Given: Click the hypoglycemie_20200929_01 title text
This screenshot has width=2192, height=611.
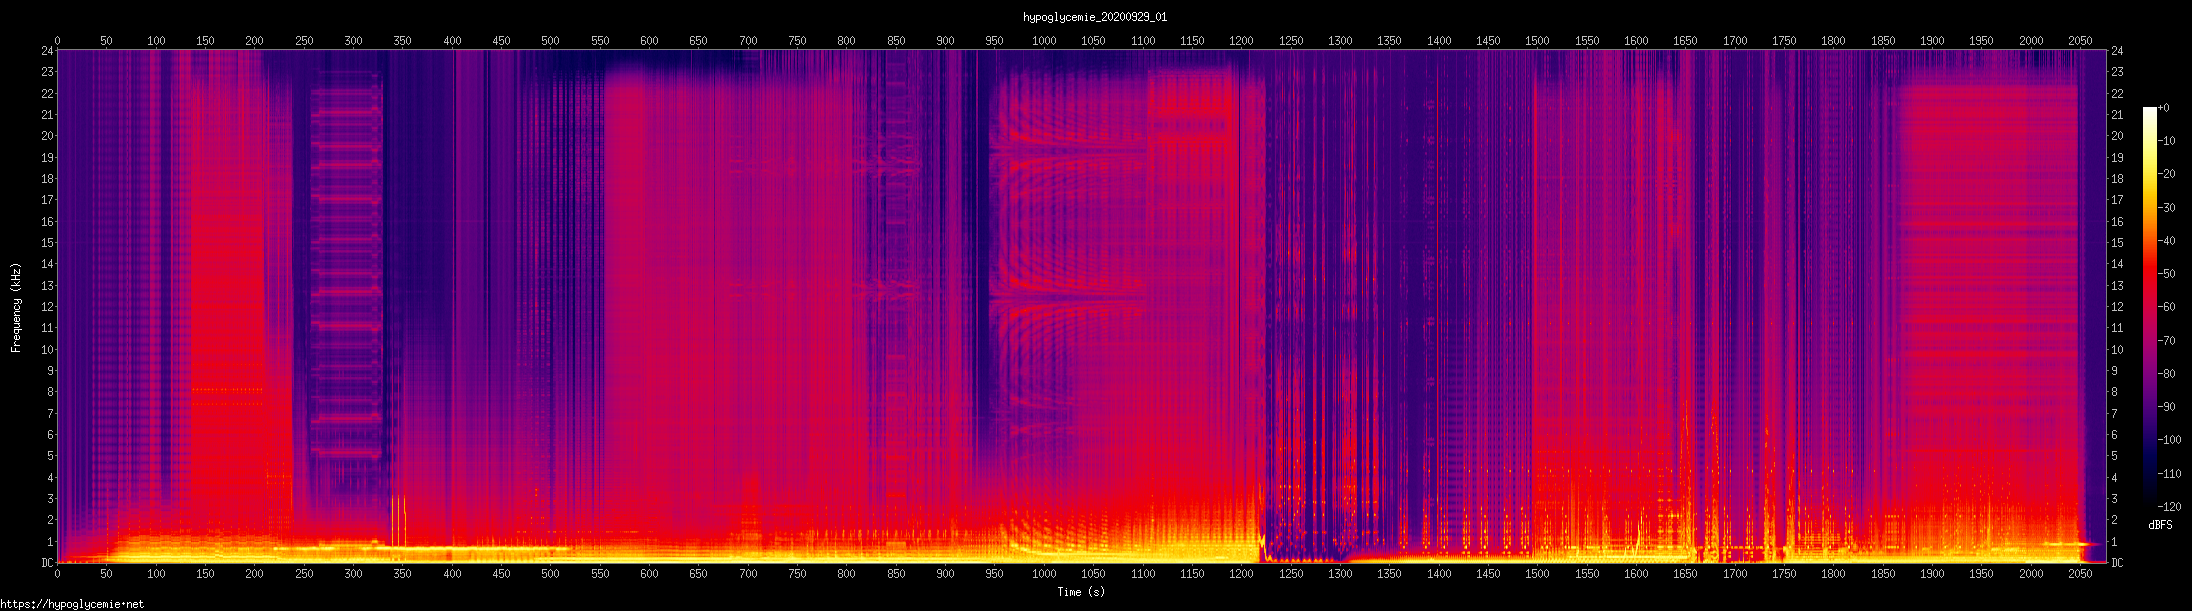Looking at the screenshot, I should coord(1095,17).
